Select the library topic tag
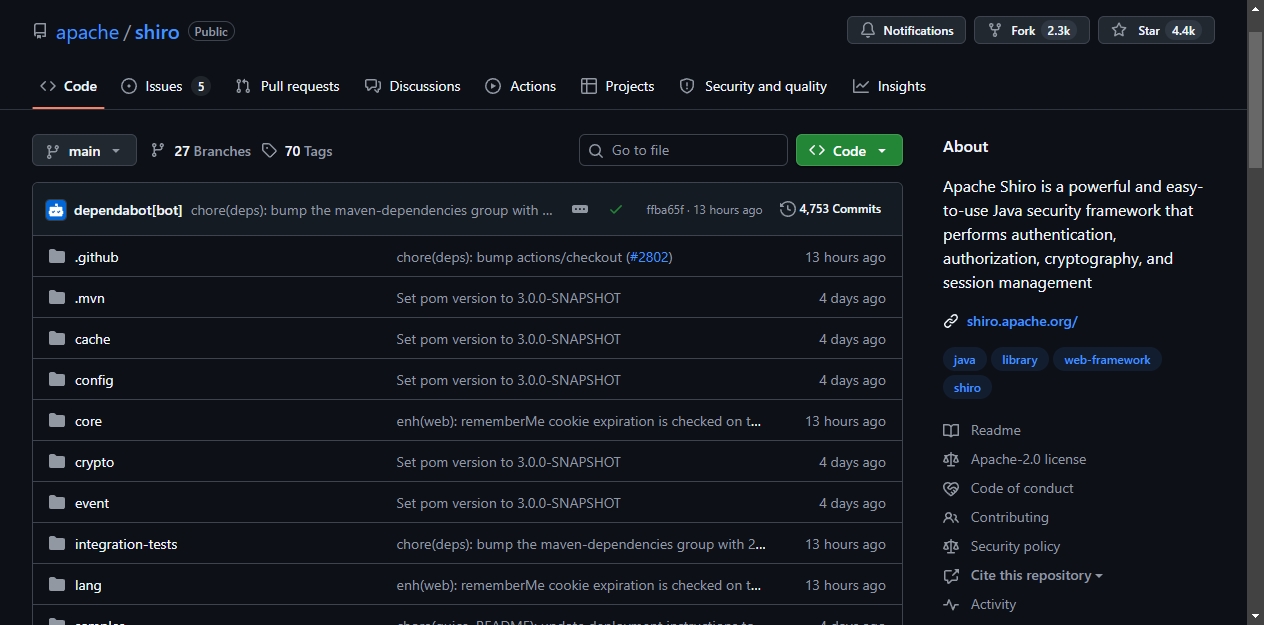The height and width of the screenshot is (625, 1264). click(1020, 360)
